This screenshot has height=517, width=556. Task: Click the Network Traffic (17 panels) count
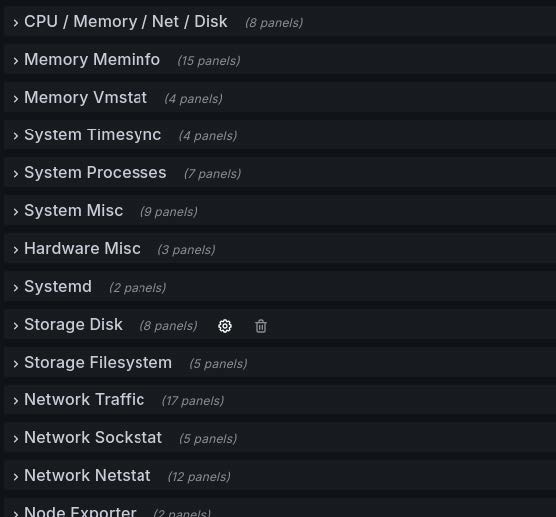193,401
